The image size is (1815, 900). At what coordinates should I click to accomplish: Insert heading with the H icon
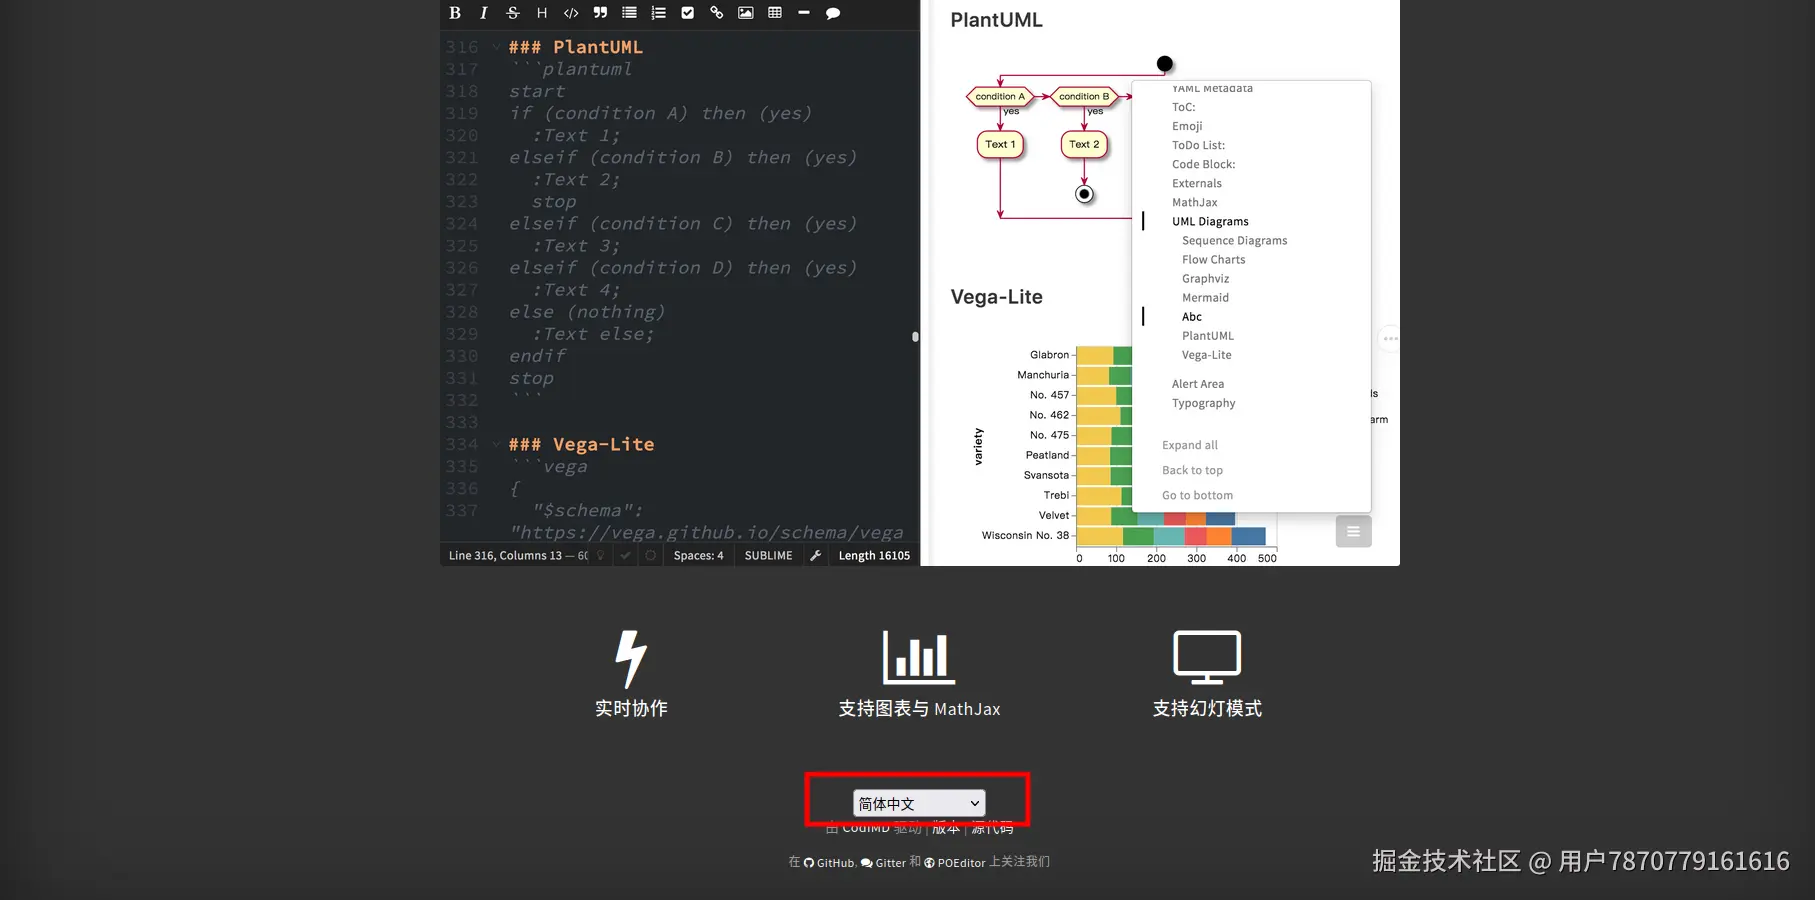[542, 13]
